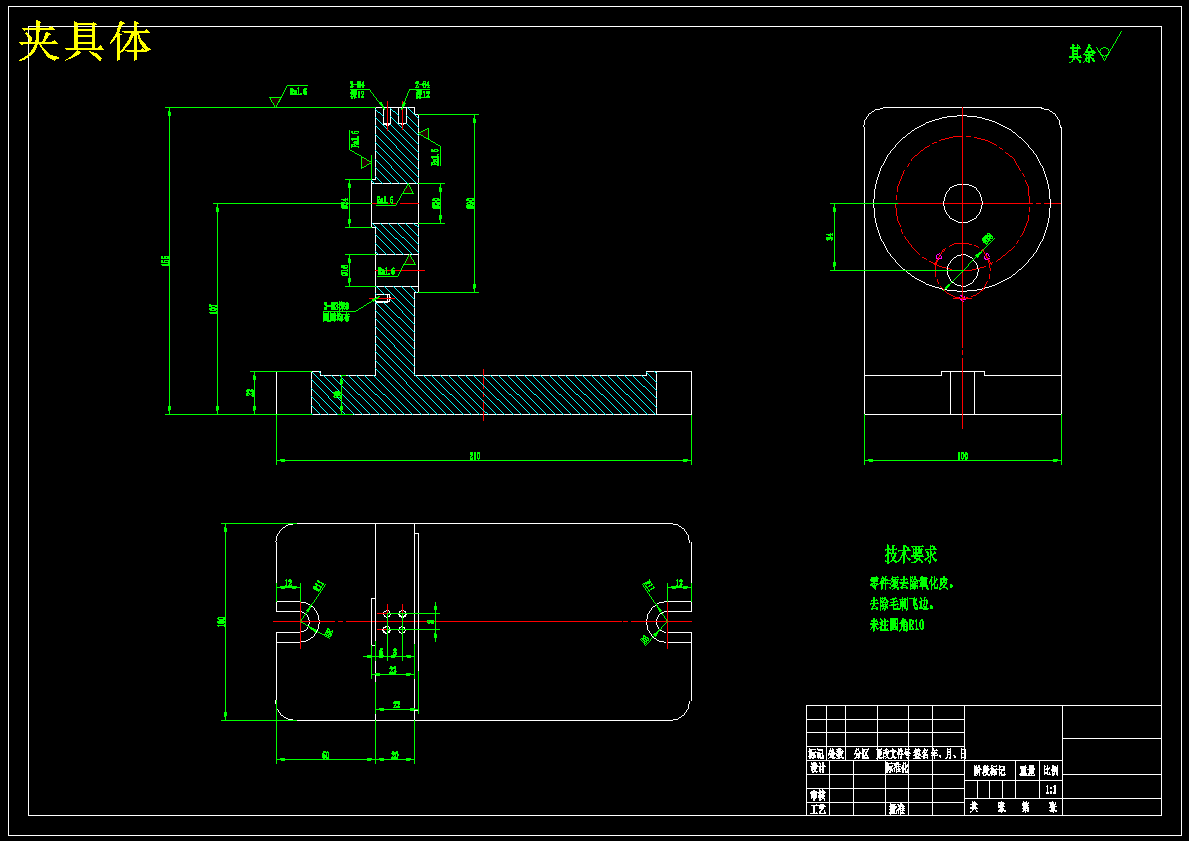This screenshot has height=841, width=1189.
Task: Click the 比例 header cell
Action: pyautogui.click(x=1052, y=770)
